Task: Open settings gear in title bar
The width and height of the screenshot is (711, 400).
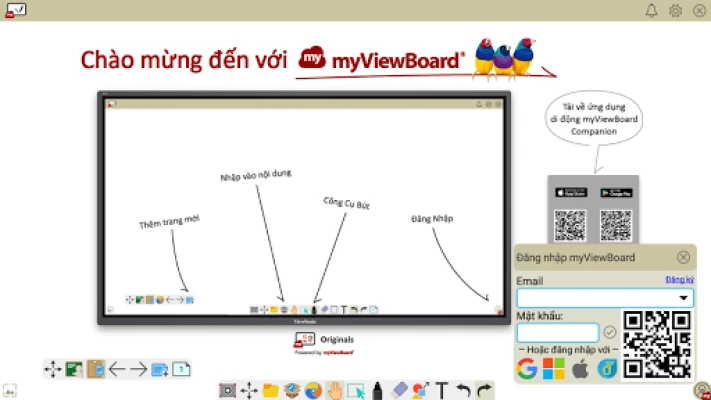Action: pos(675,10)
